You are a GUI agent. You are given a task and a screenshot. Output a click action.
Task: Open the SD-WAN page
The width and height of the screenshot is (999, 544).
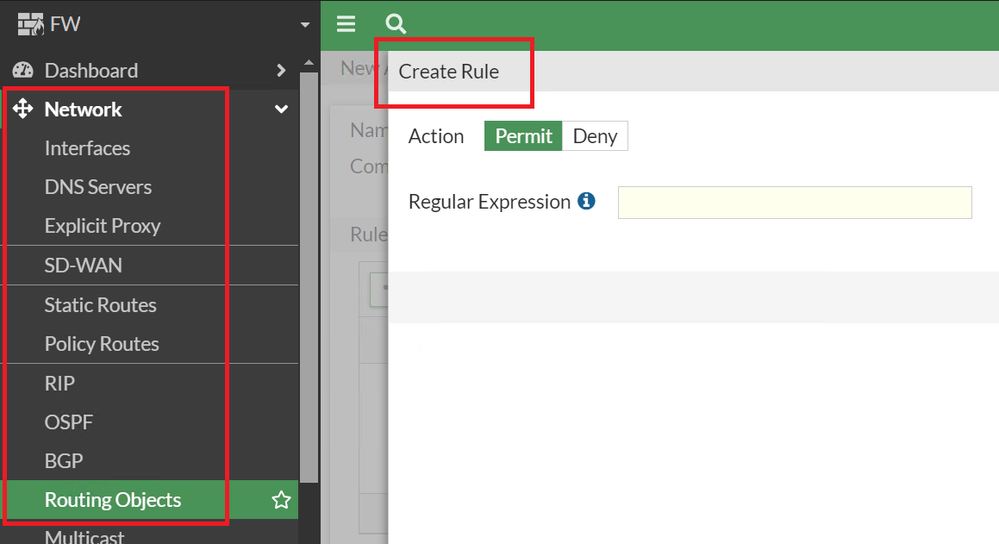[83, 266]
